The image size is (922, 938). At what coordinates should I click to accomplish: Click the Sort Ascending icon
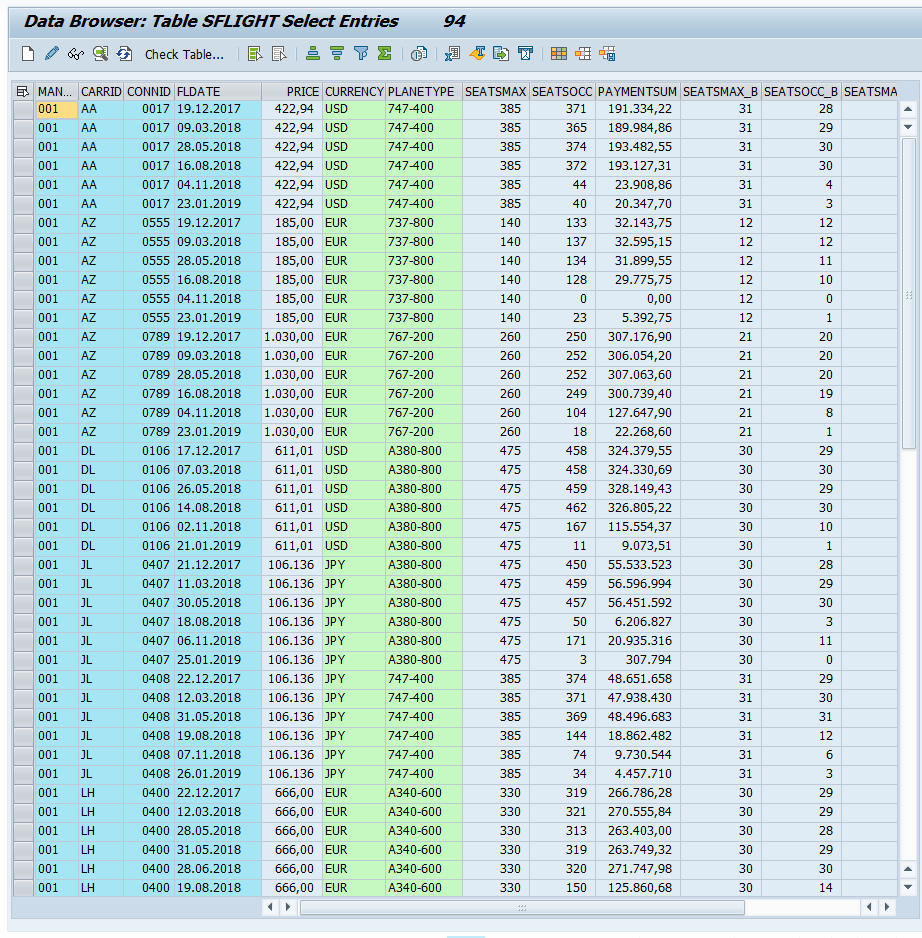pyautogui.click(x=312, y=54)
